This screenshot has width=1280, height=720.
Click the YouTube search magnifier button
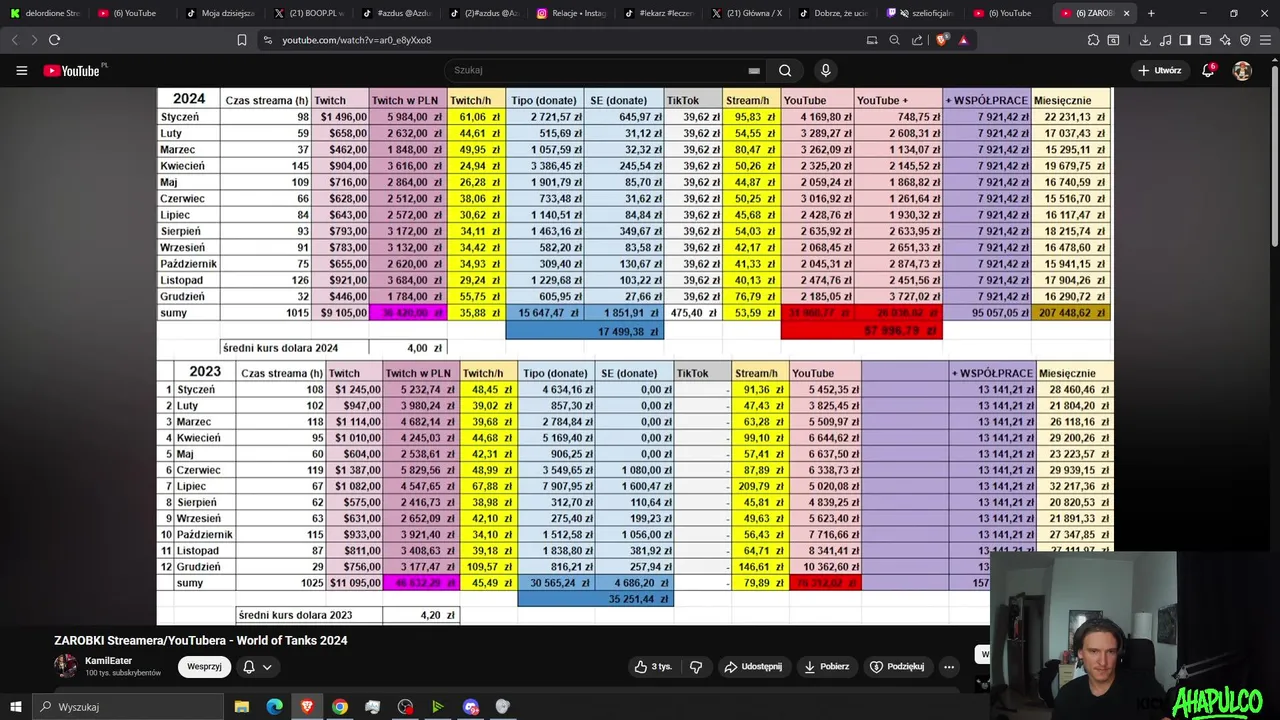coord(785,71)
